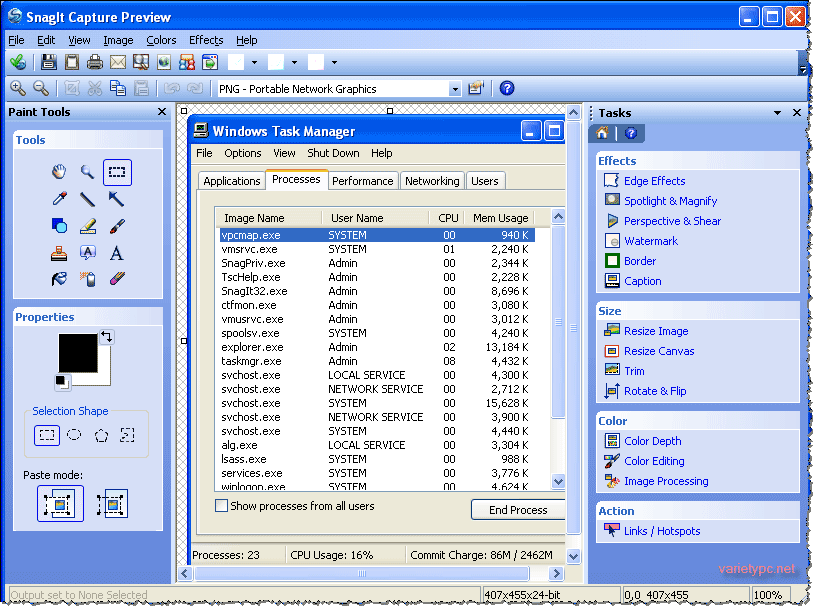
Task: Click the black foreground color swatch
Action: (78, 353)
